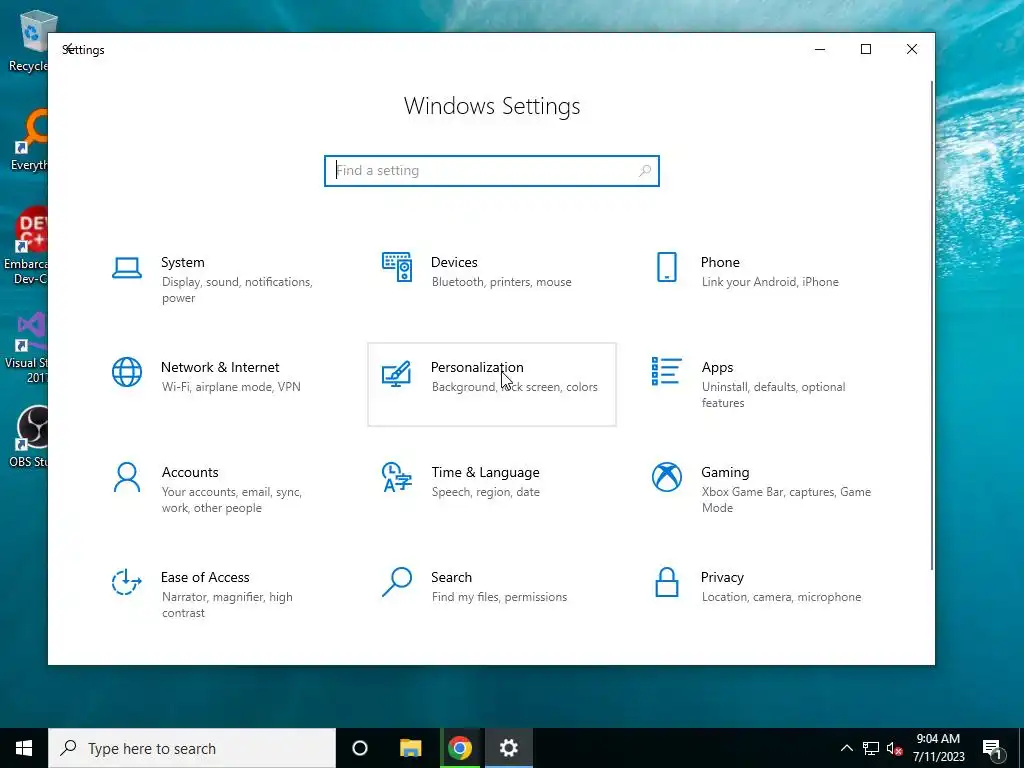Open the Phone settings icon
The image size is (1024, 768).
pyautogui.click(x=666, y=267)
